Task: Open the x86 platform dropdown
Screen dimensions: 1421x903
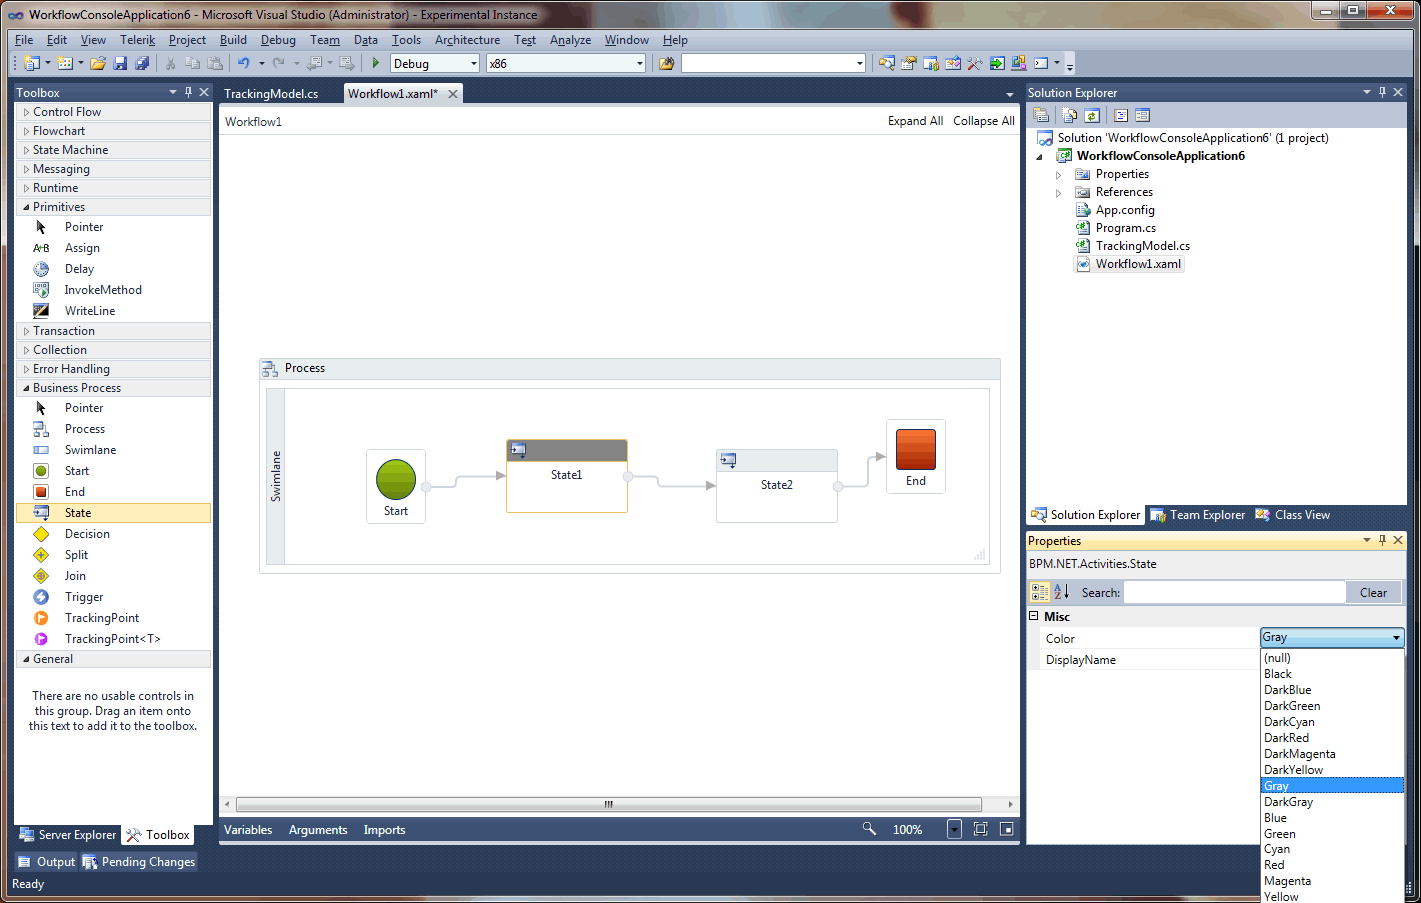Action: pyautogui.click(x=640, y=63)
